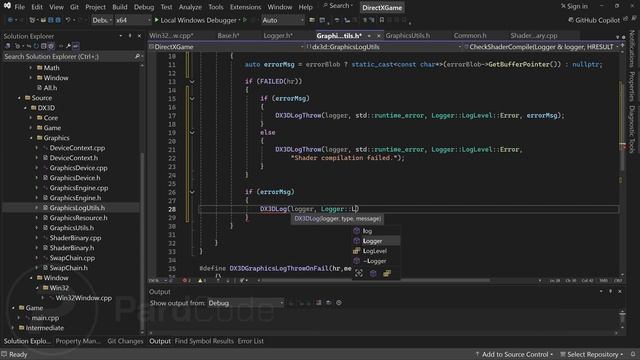Viewport: 640px width, 360px height.
Task: Click the Start Without Debugging icon
Action: coord(245,20)
